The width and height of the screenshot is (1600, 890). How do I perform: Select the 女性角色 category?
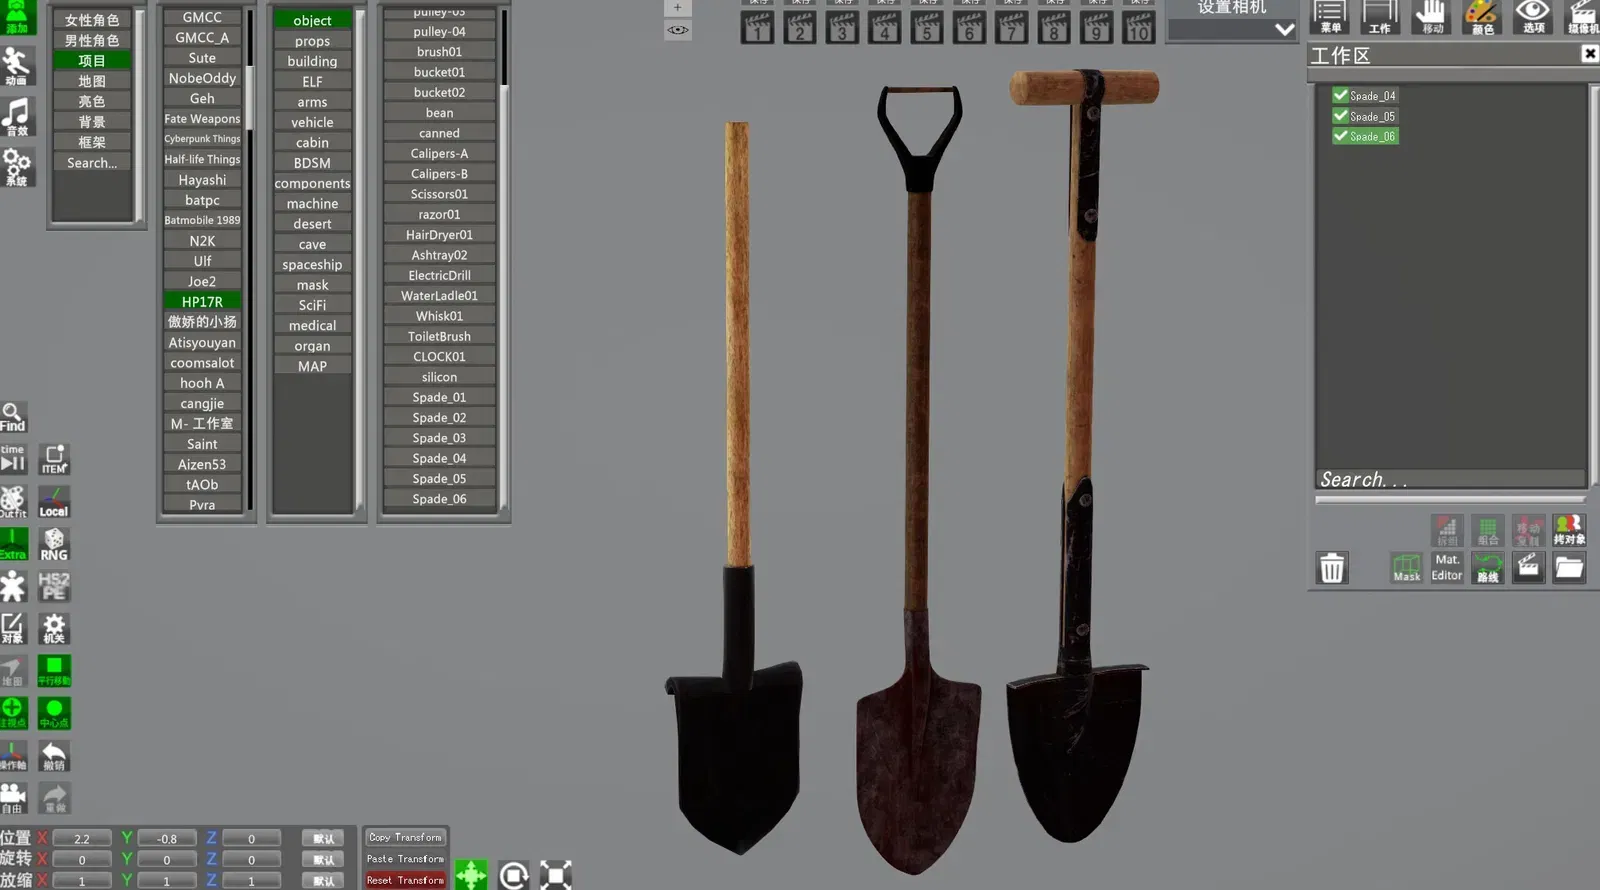pos(92,20)
